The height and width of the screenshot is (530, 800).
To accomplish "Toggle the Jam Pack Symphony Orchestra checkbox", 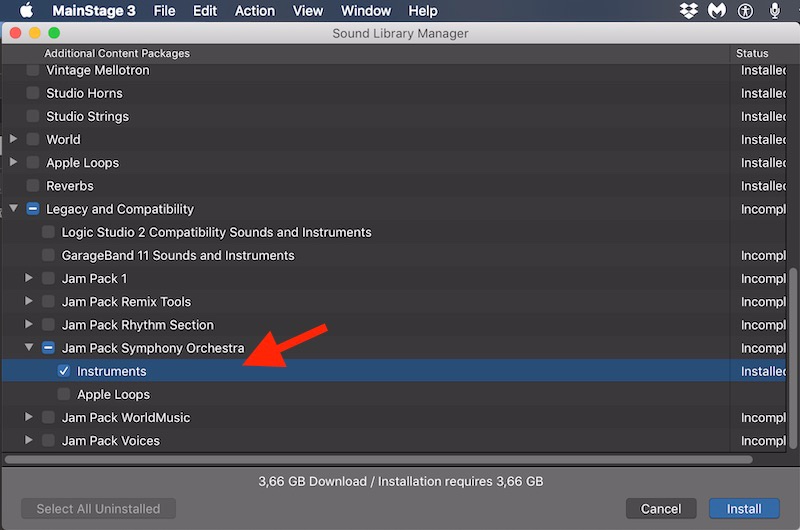I will click(48, 348).
